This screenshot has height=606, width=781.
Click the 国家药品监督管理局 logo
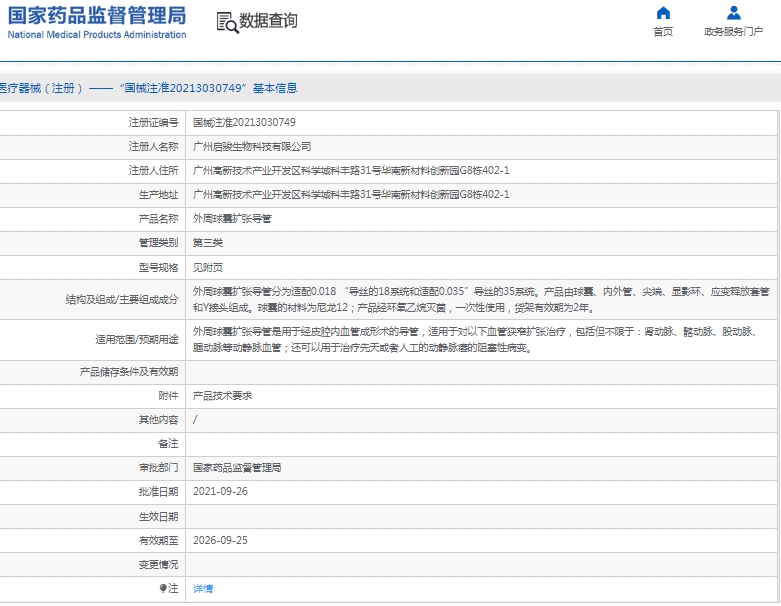coord(97,16)
